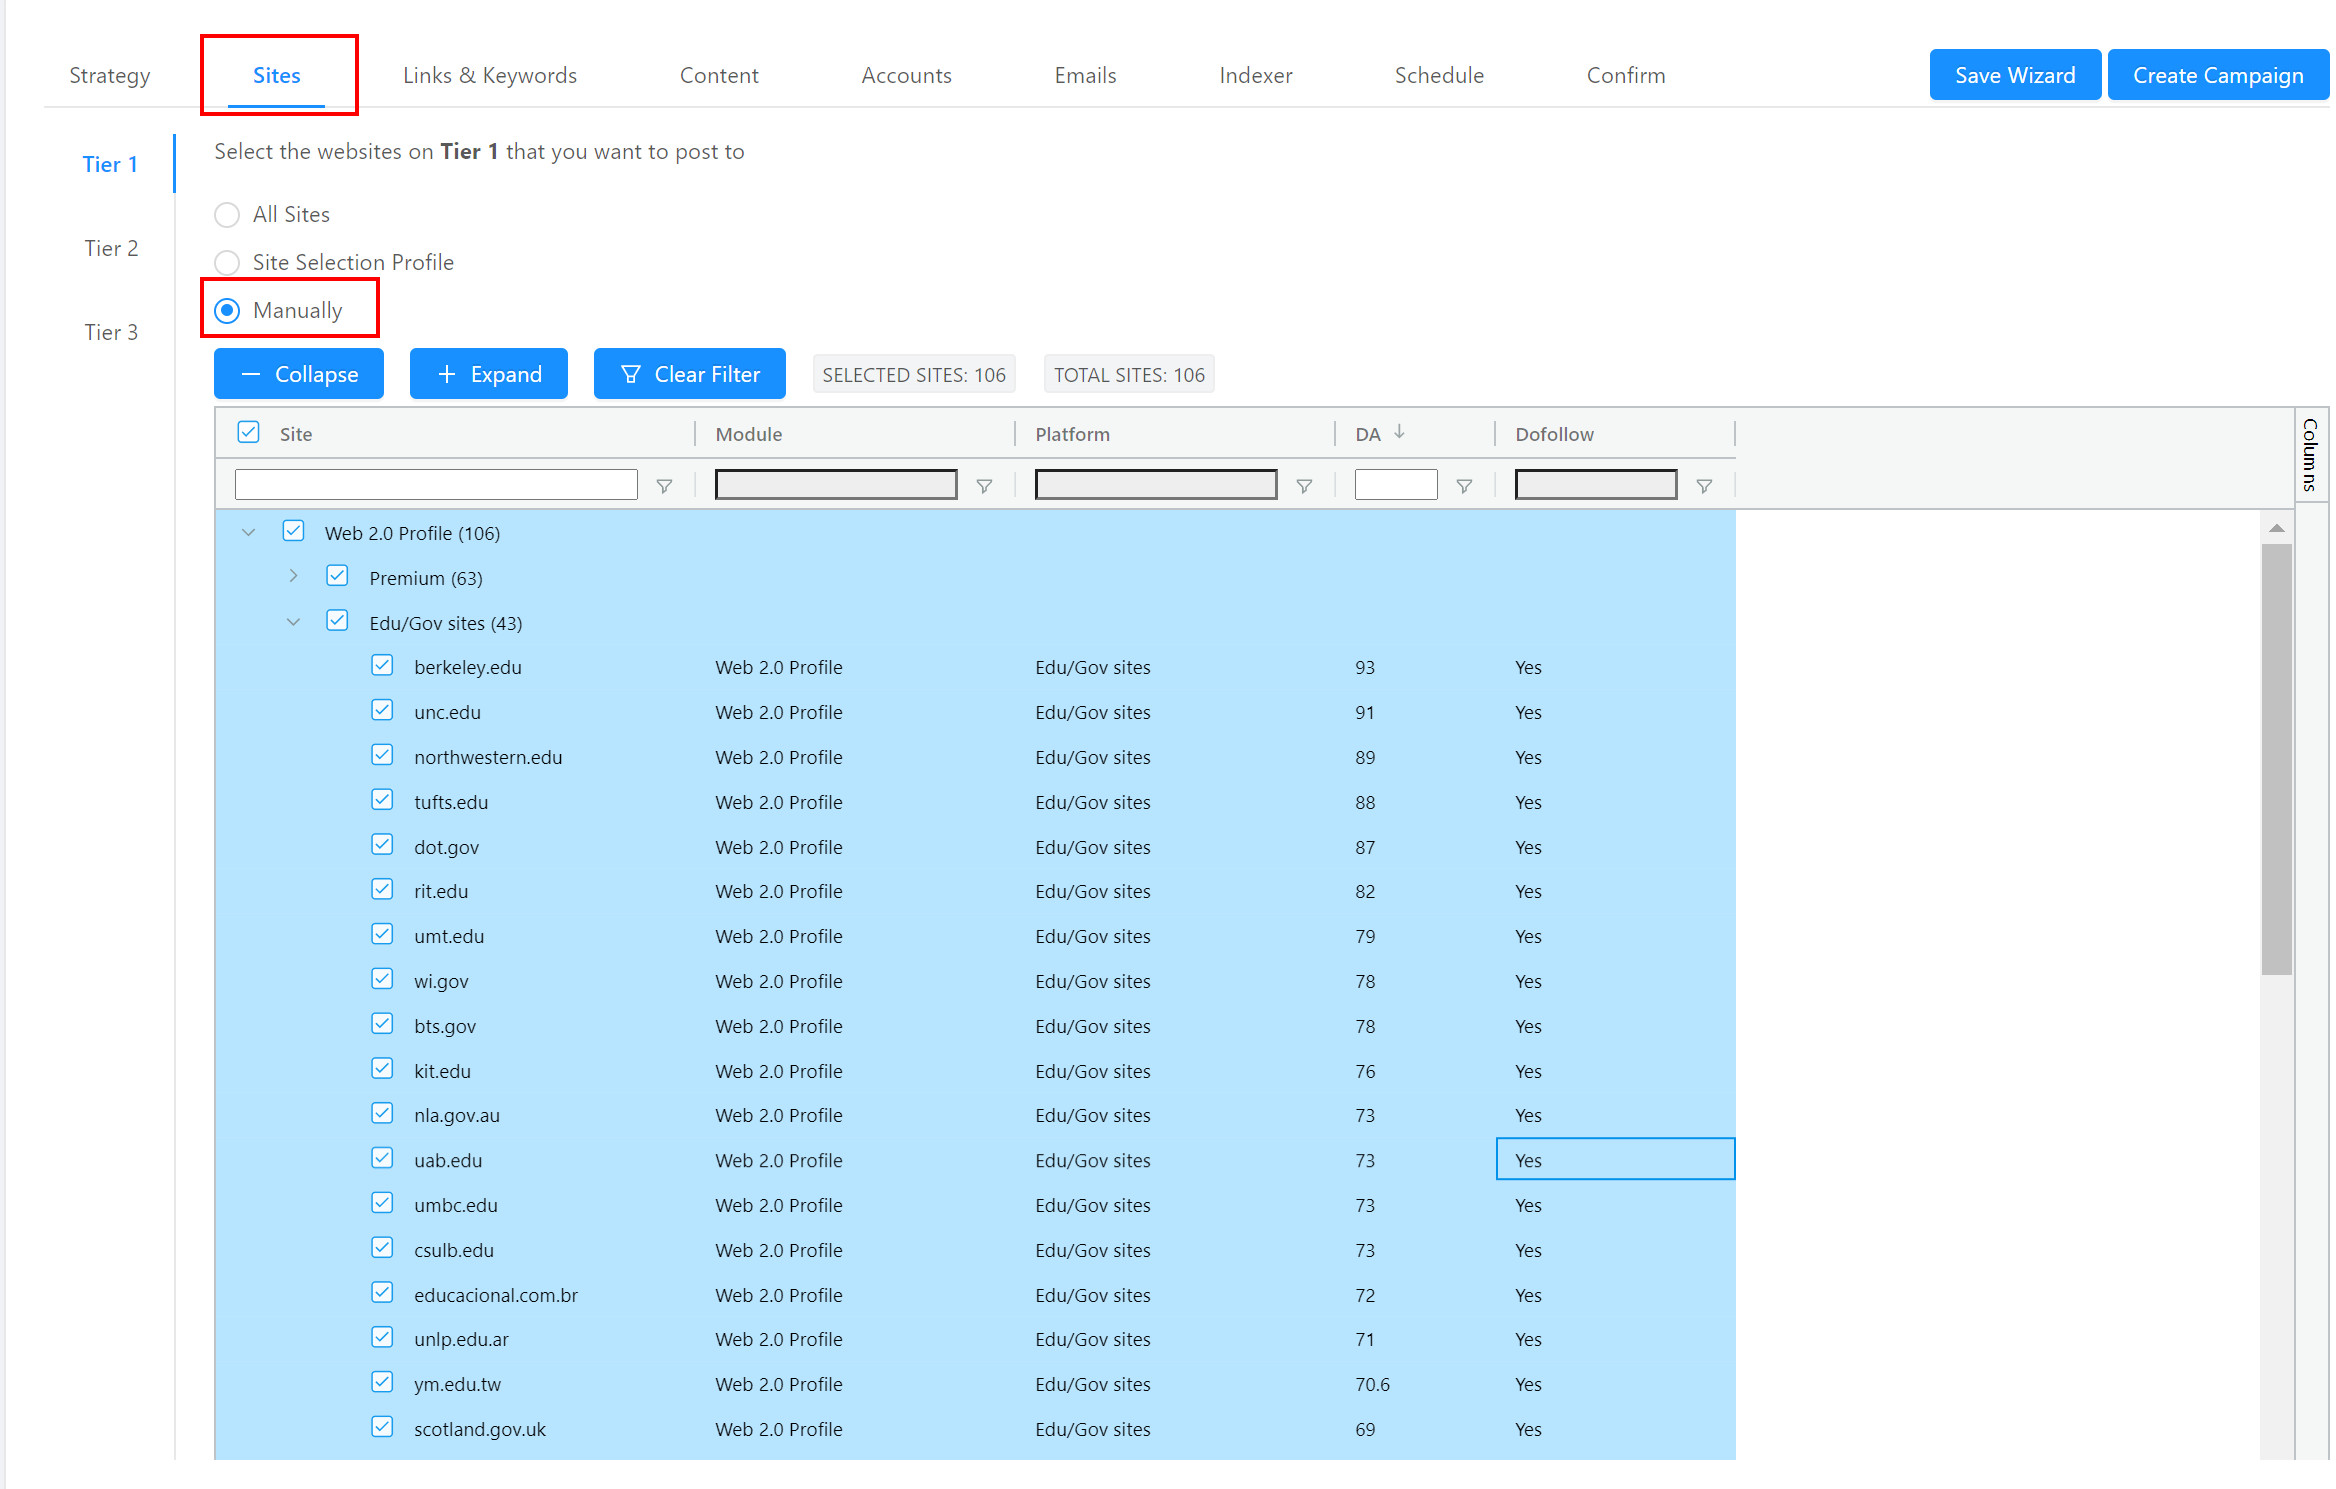
Task: Click the Site filter text input field
Action: (435, 484)
